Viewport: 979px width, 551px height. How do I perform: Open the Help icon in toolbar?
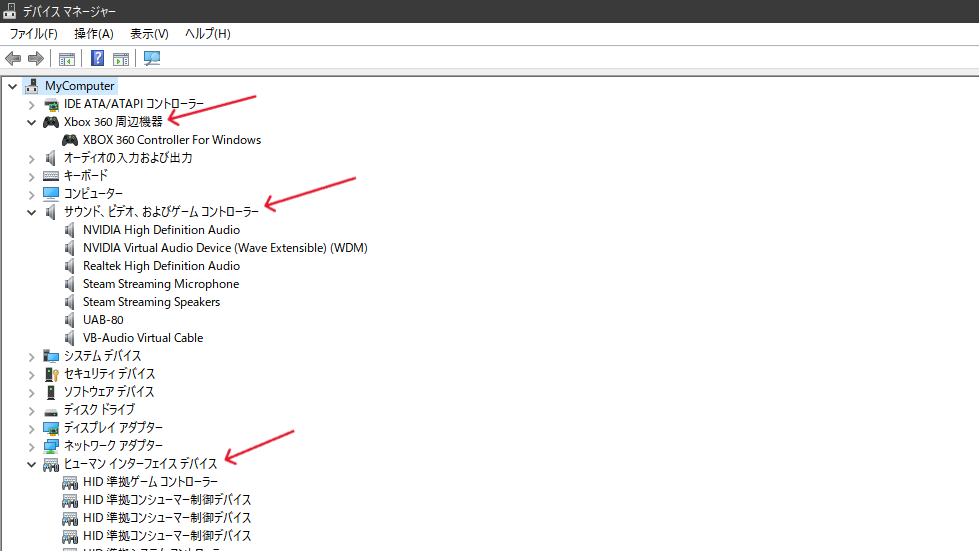[98, 59]
